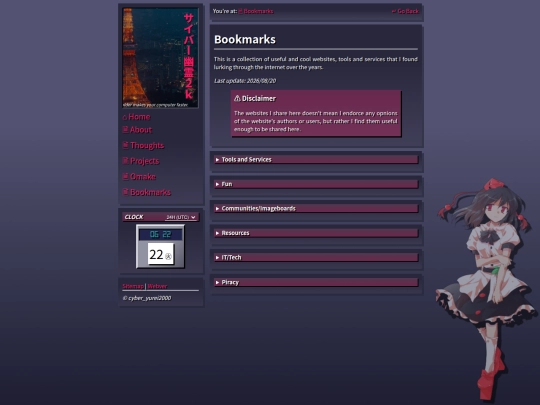Click the Disclaimer warning icon

237,98
